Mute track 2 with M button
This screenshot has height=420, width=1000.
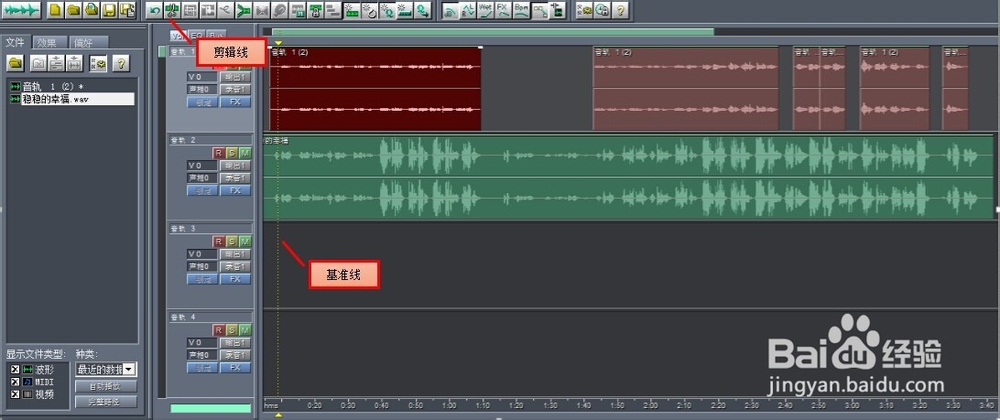tap(246, 153)
